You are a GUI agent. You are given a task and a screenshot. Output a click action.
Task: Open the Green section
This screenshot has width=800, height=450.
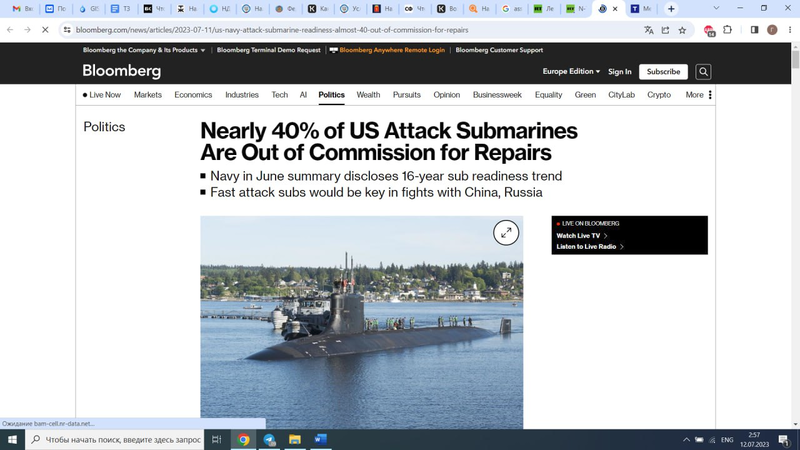585,95
